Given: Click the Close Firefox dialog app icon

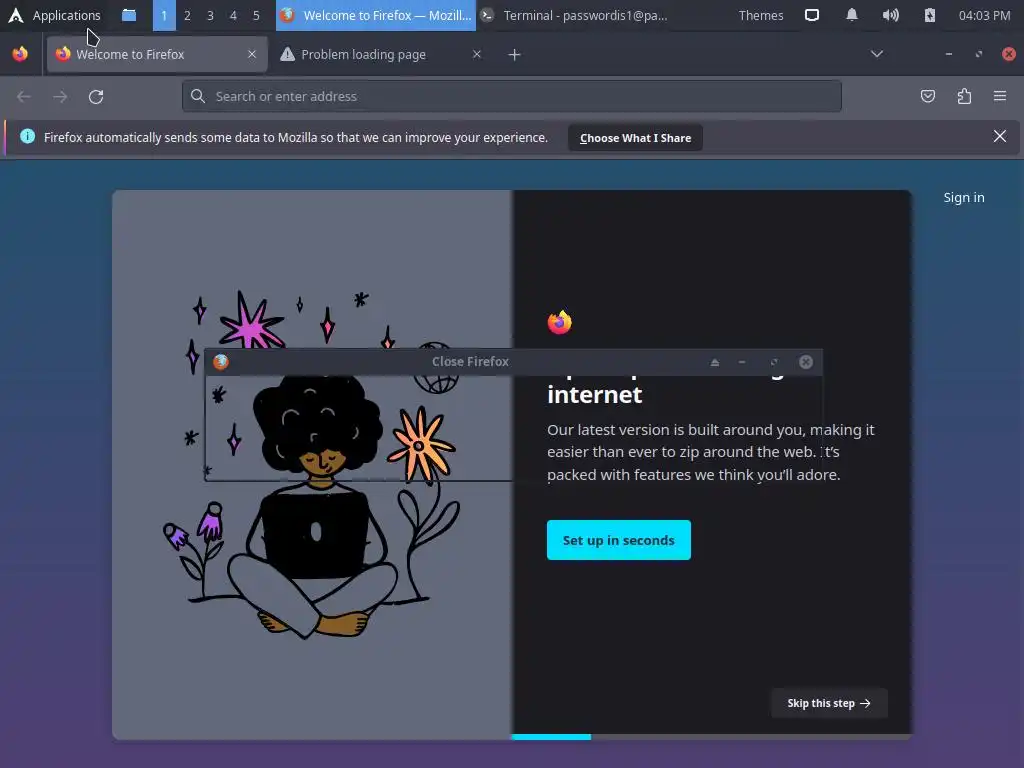Looking at the screenshot, I should [x=221, y=362].
